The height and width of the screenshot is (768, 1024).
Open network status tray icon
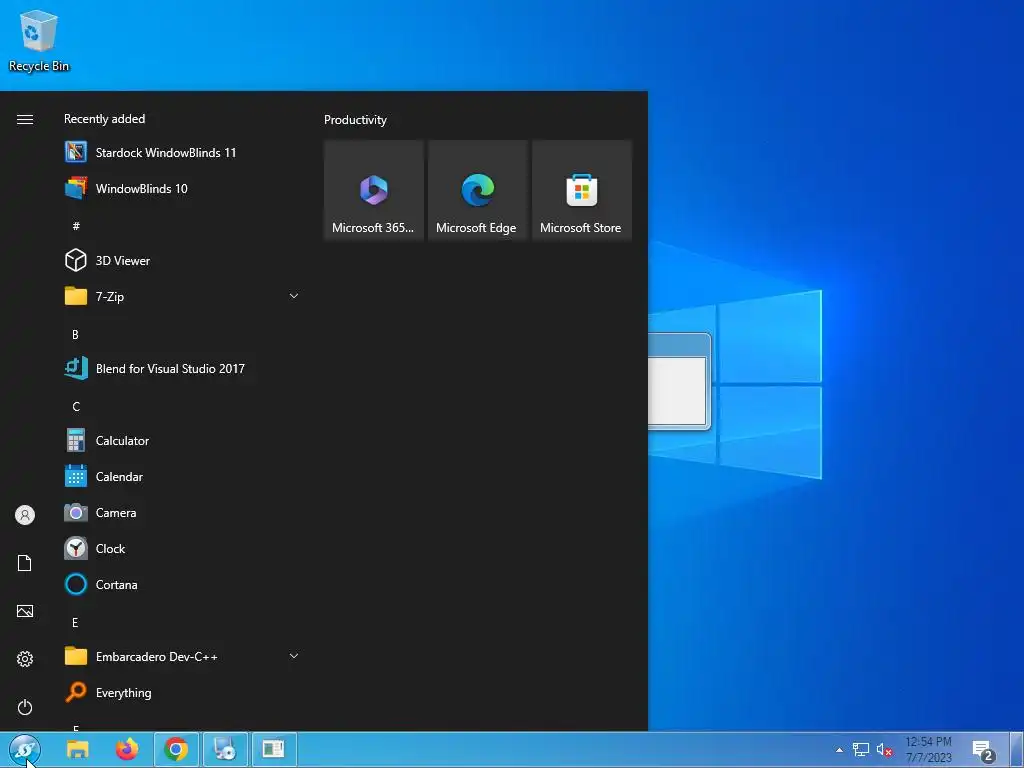point(861,750)
